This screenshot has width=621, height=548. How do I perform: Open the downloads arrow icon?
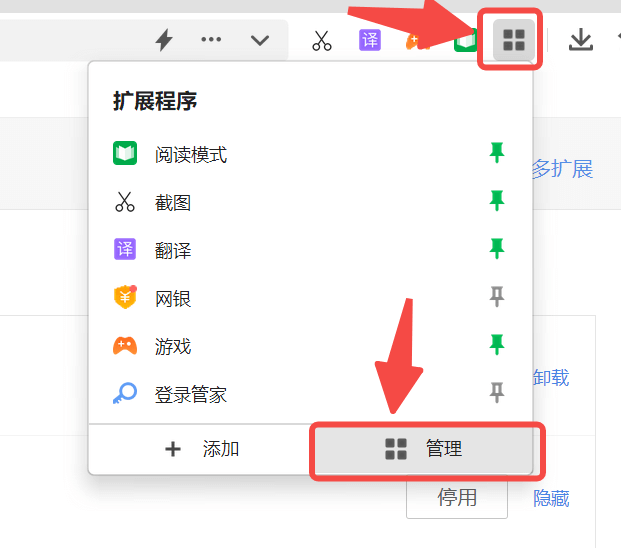[x=580, y=40]
